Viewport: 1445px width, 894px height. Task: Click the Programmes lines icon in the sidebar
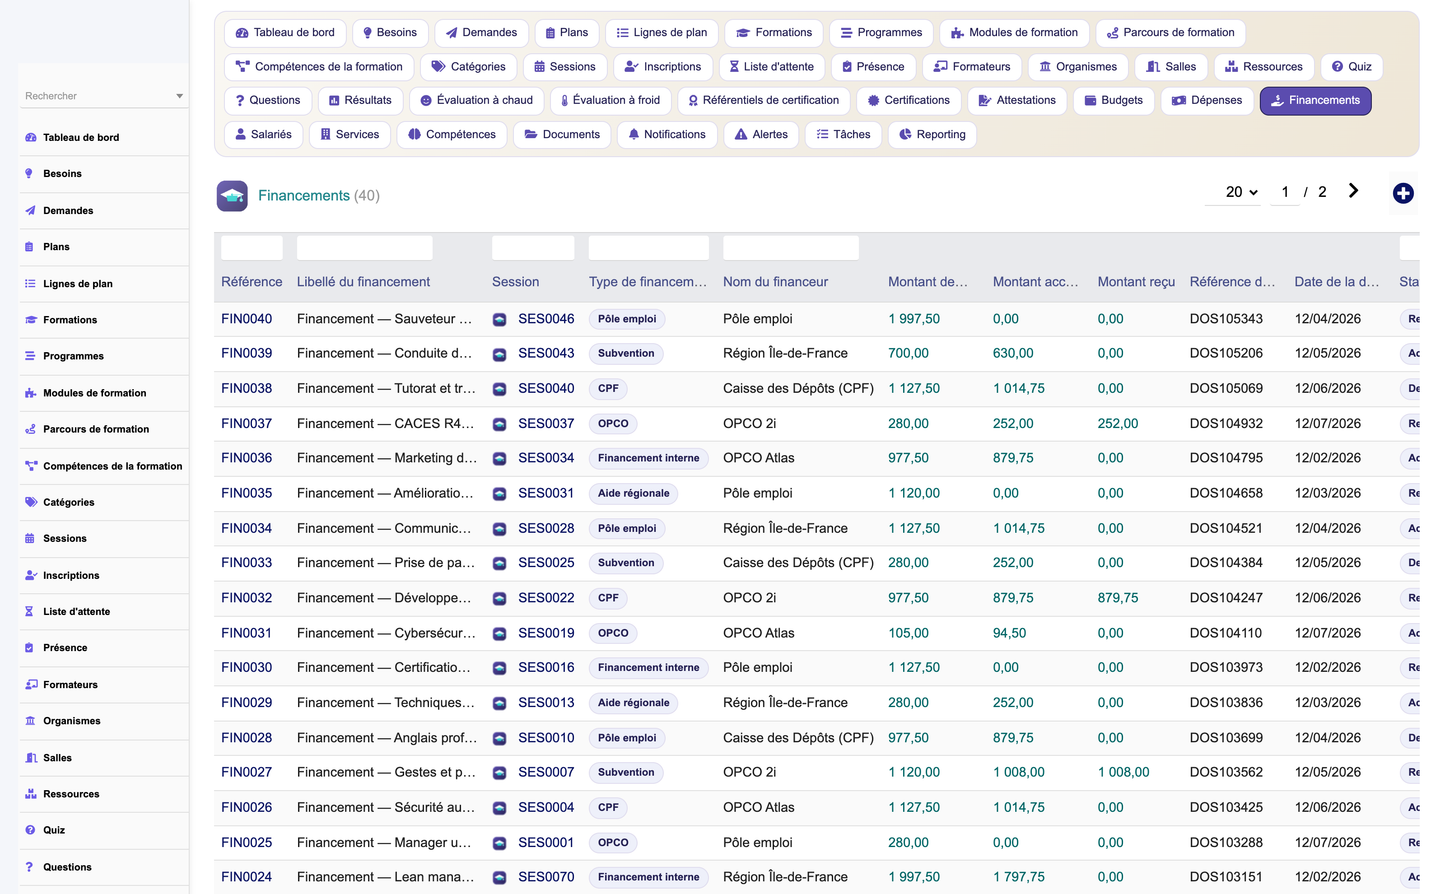pos(30,356)
